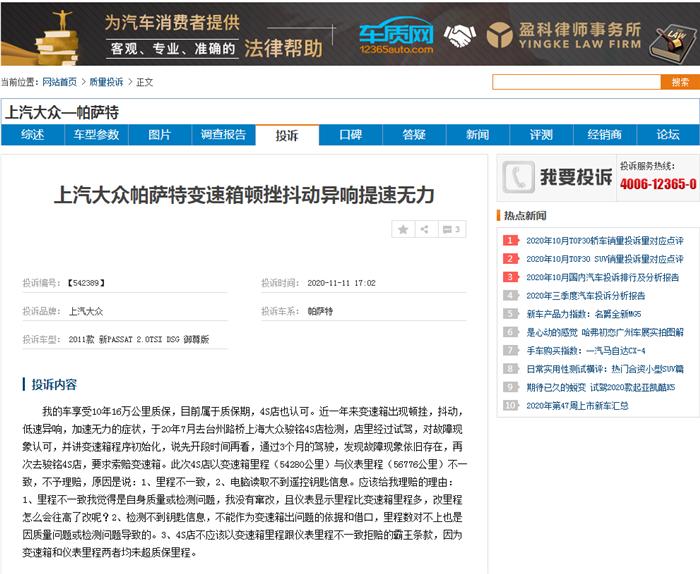Click the star favorite icon
Screen dimensions: 700x574
(403, 229)
